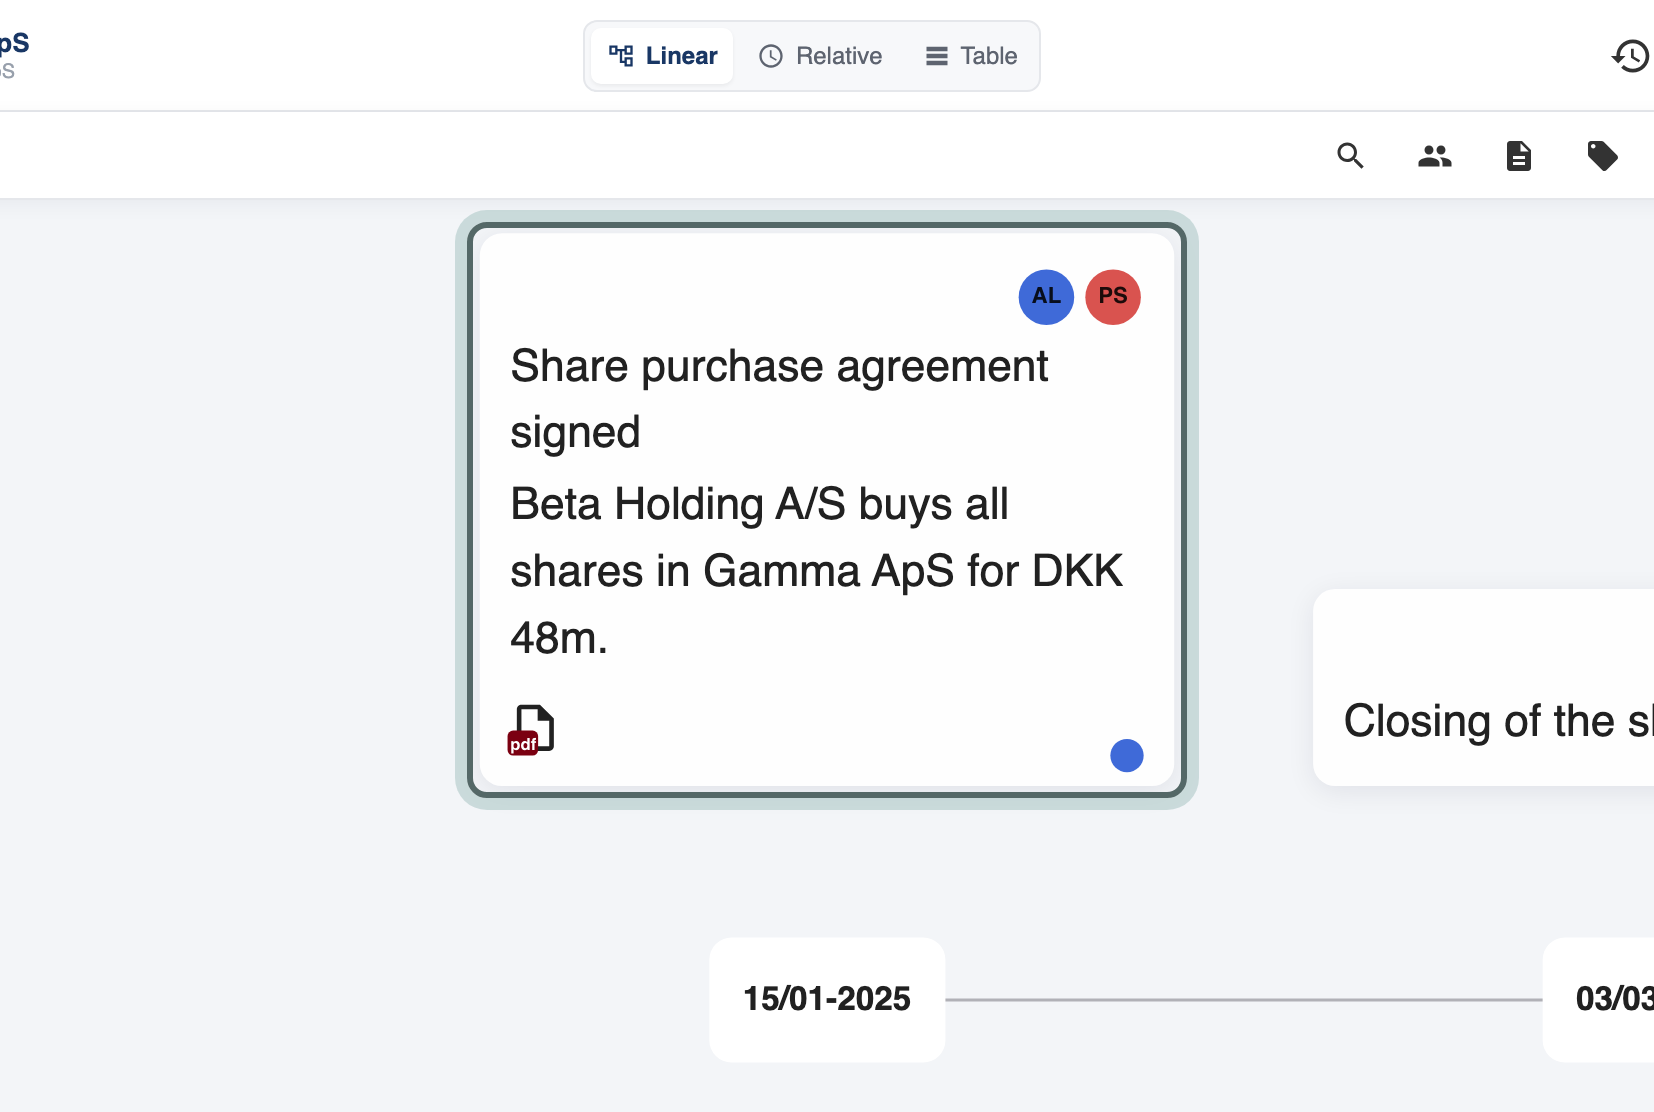Screen dimensions: 1654x1112
Task: Click the Share purchase agreement signed title
Action: coord(779,399)
